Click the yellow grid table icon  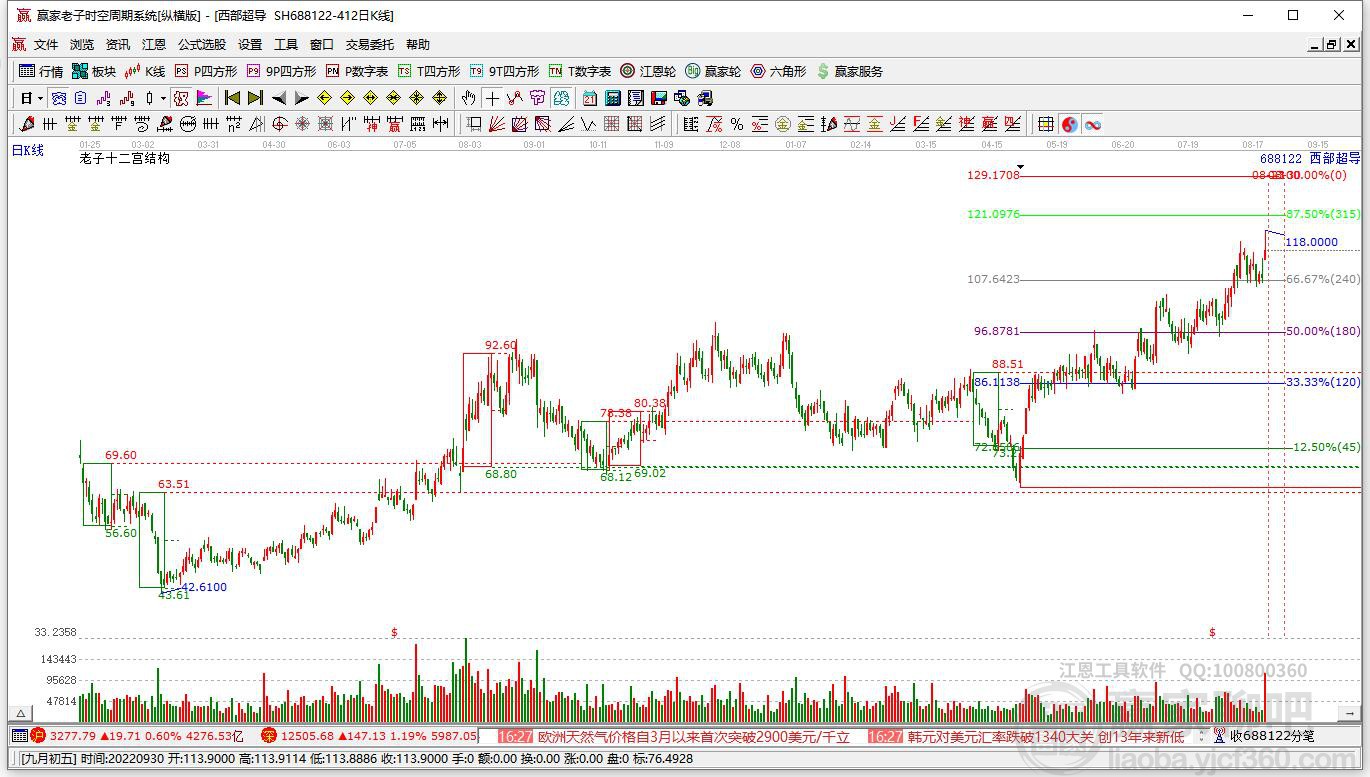(1046, 124)
